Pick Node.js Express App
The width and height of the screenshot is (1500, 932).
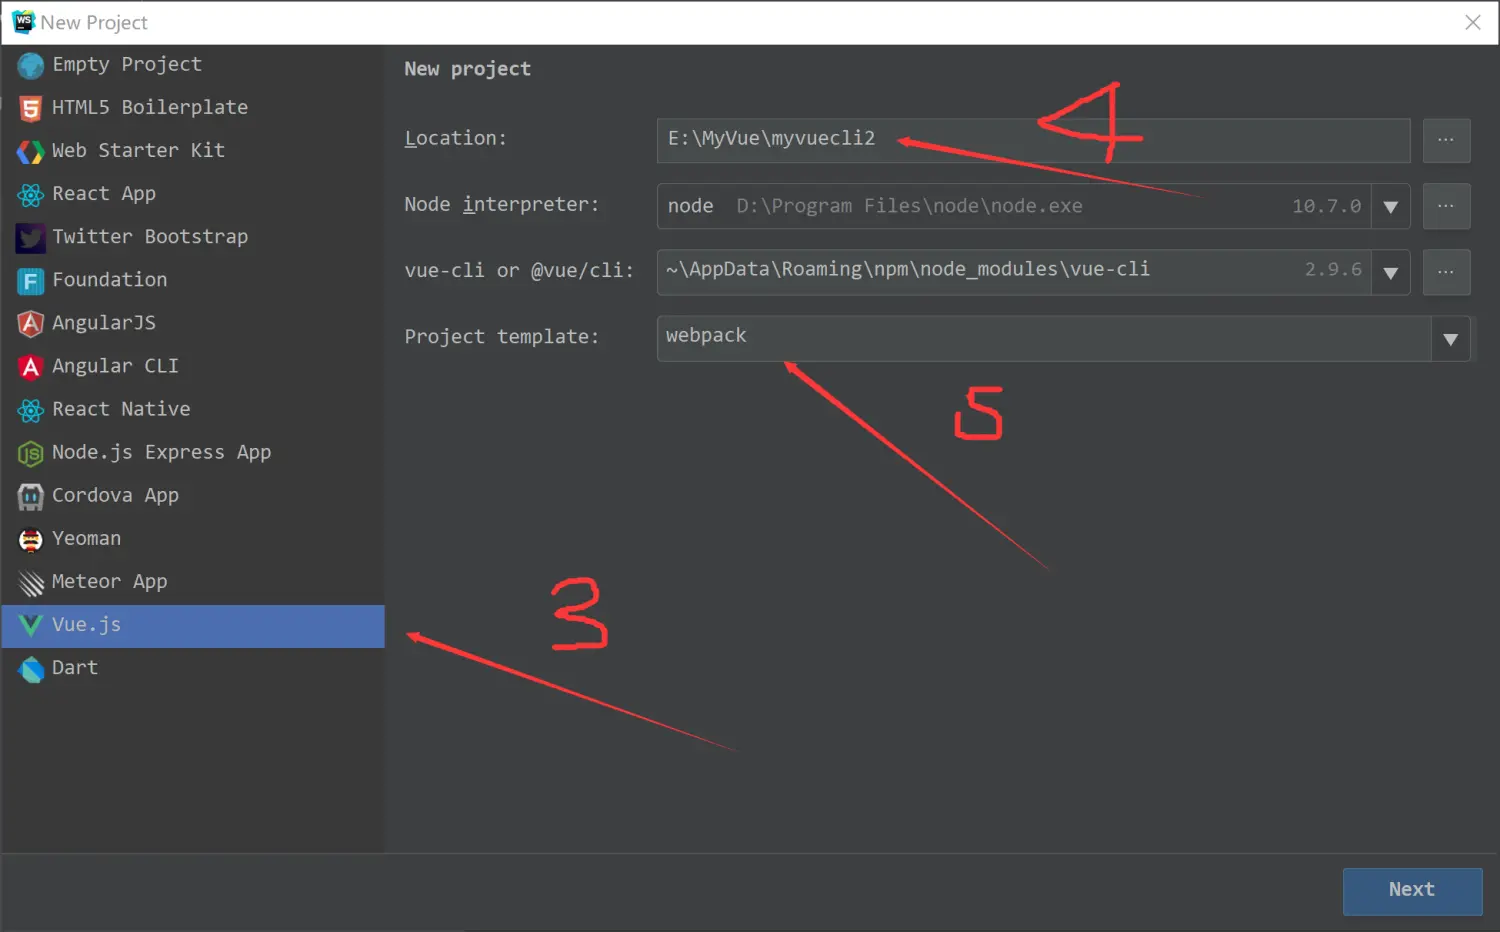(x=193, y=452)
